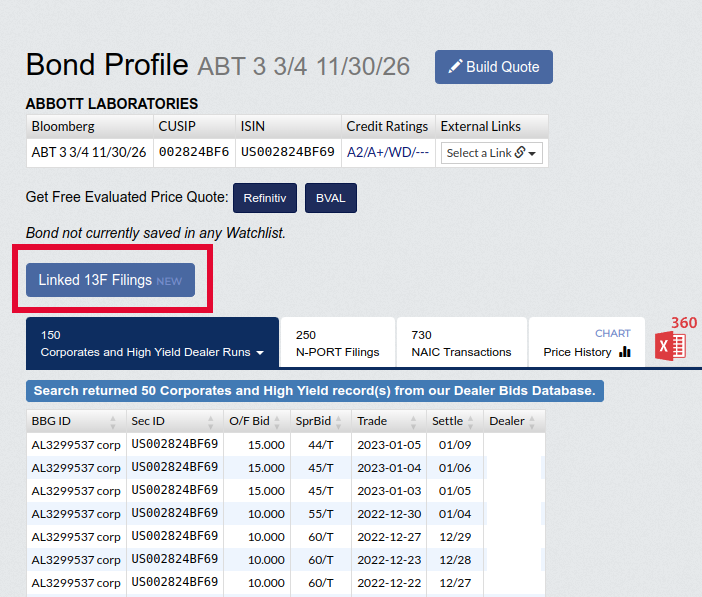
Task: Click the ABBOTT LABORATORIES issuer heading
Action: tap(112, 103)
